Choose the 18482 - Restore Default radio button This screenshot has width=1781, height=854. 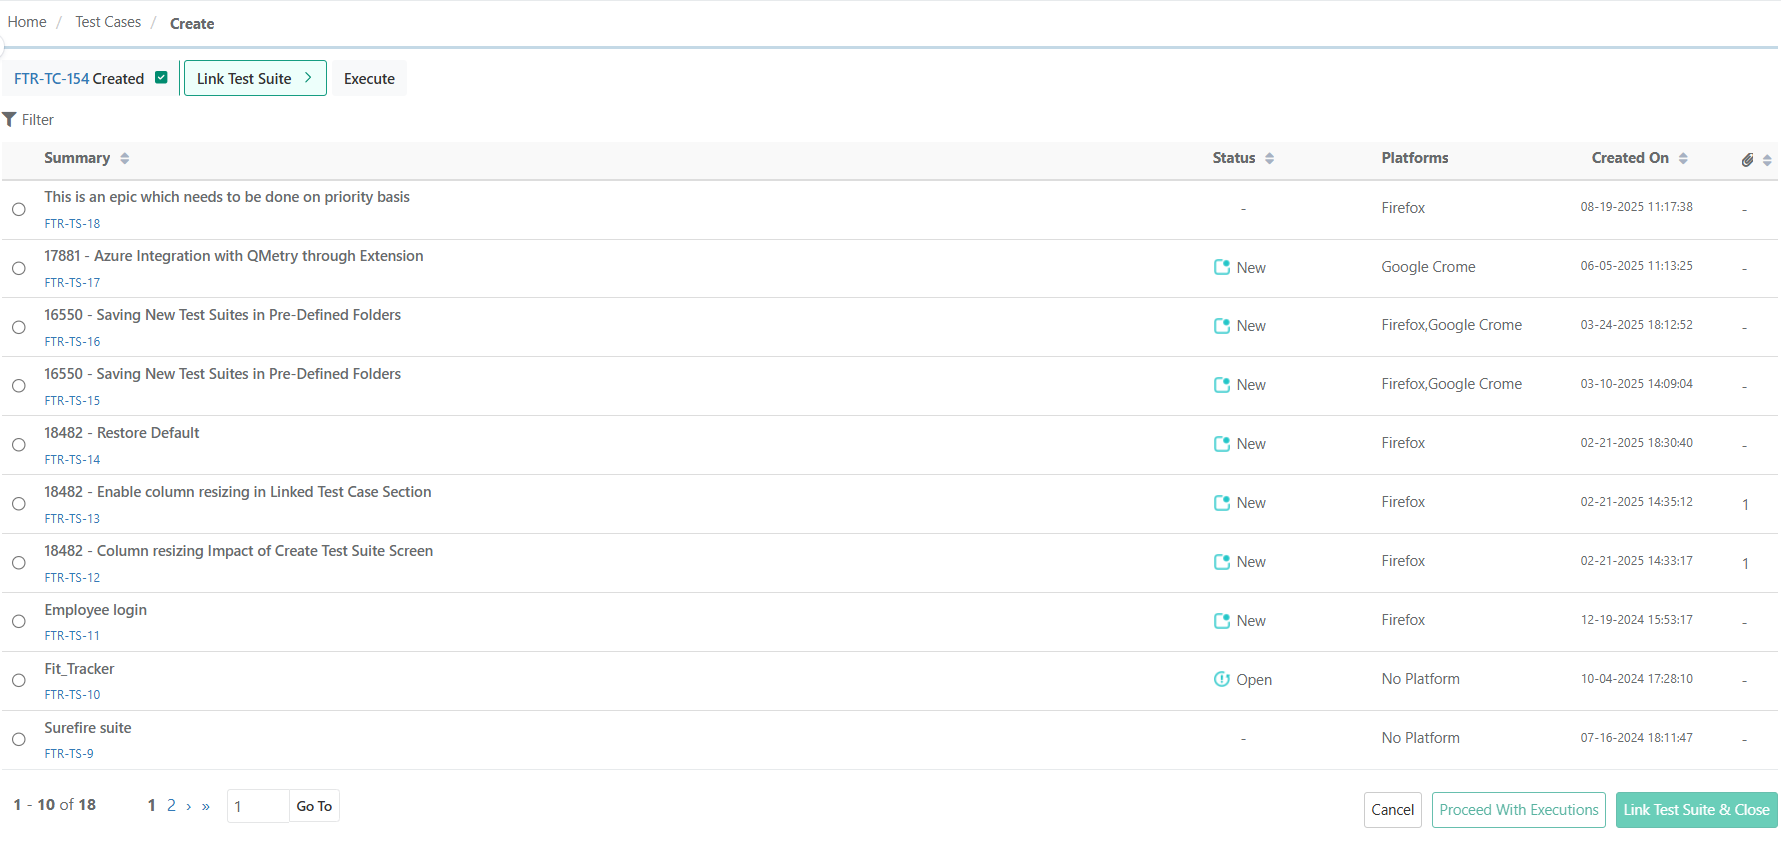(19, 445)
